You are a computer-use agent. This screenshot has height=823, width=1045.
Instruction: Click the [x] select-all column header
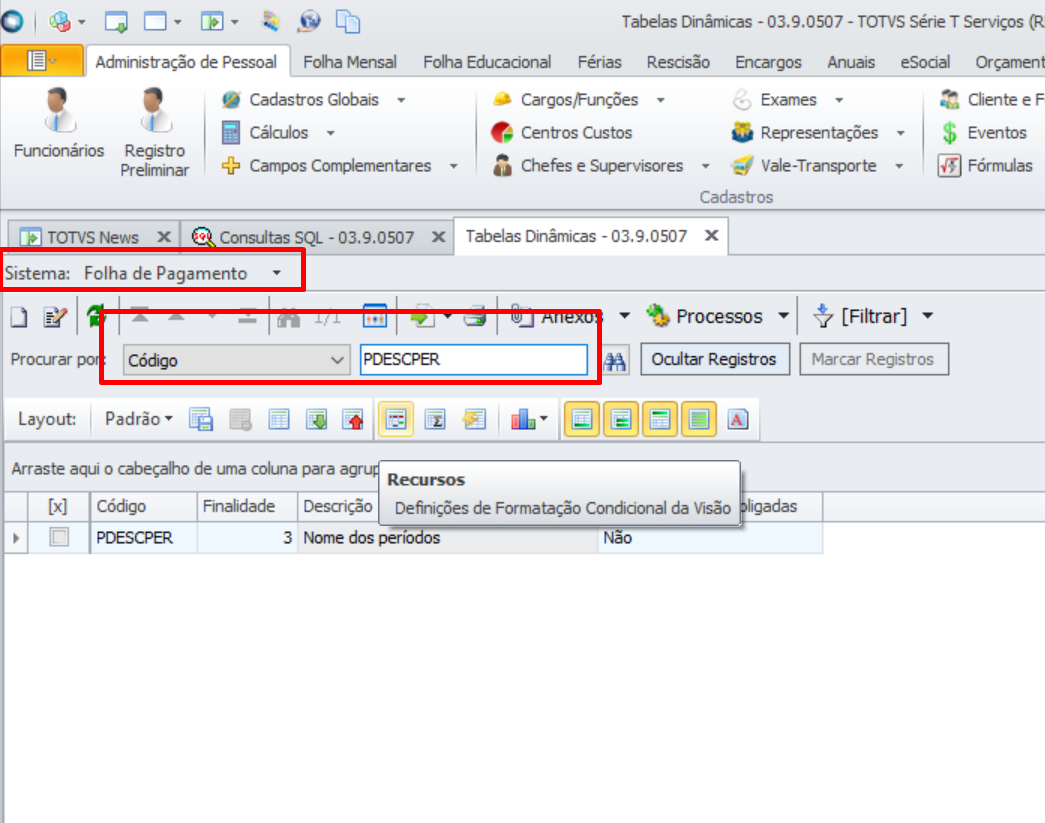[x=58, y=506]
